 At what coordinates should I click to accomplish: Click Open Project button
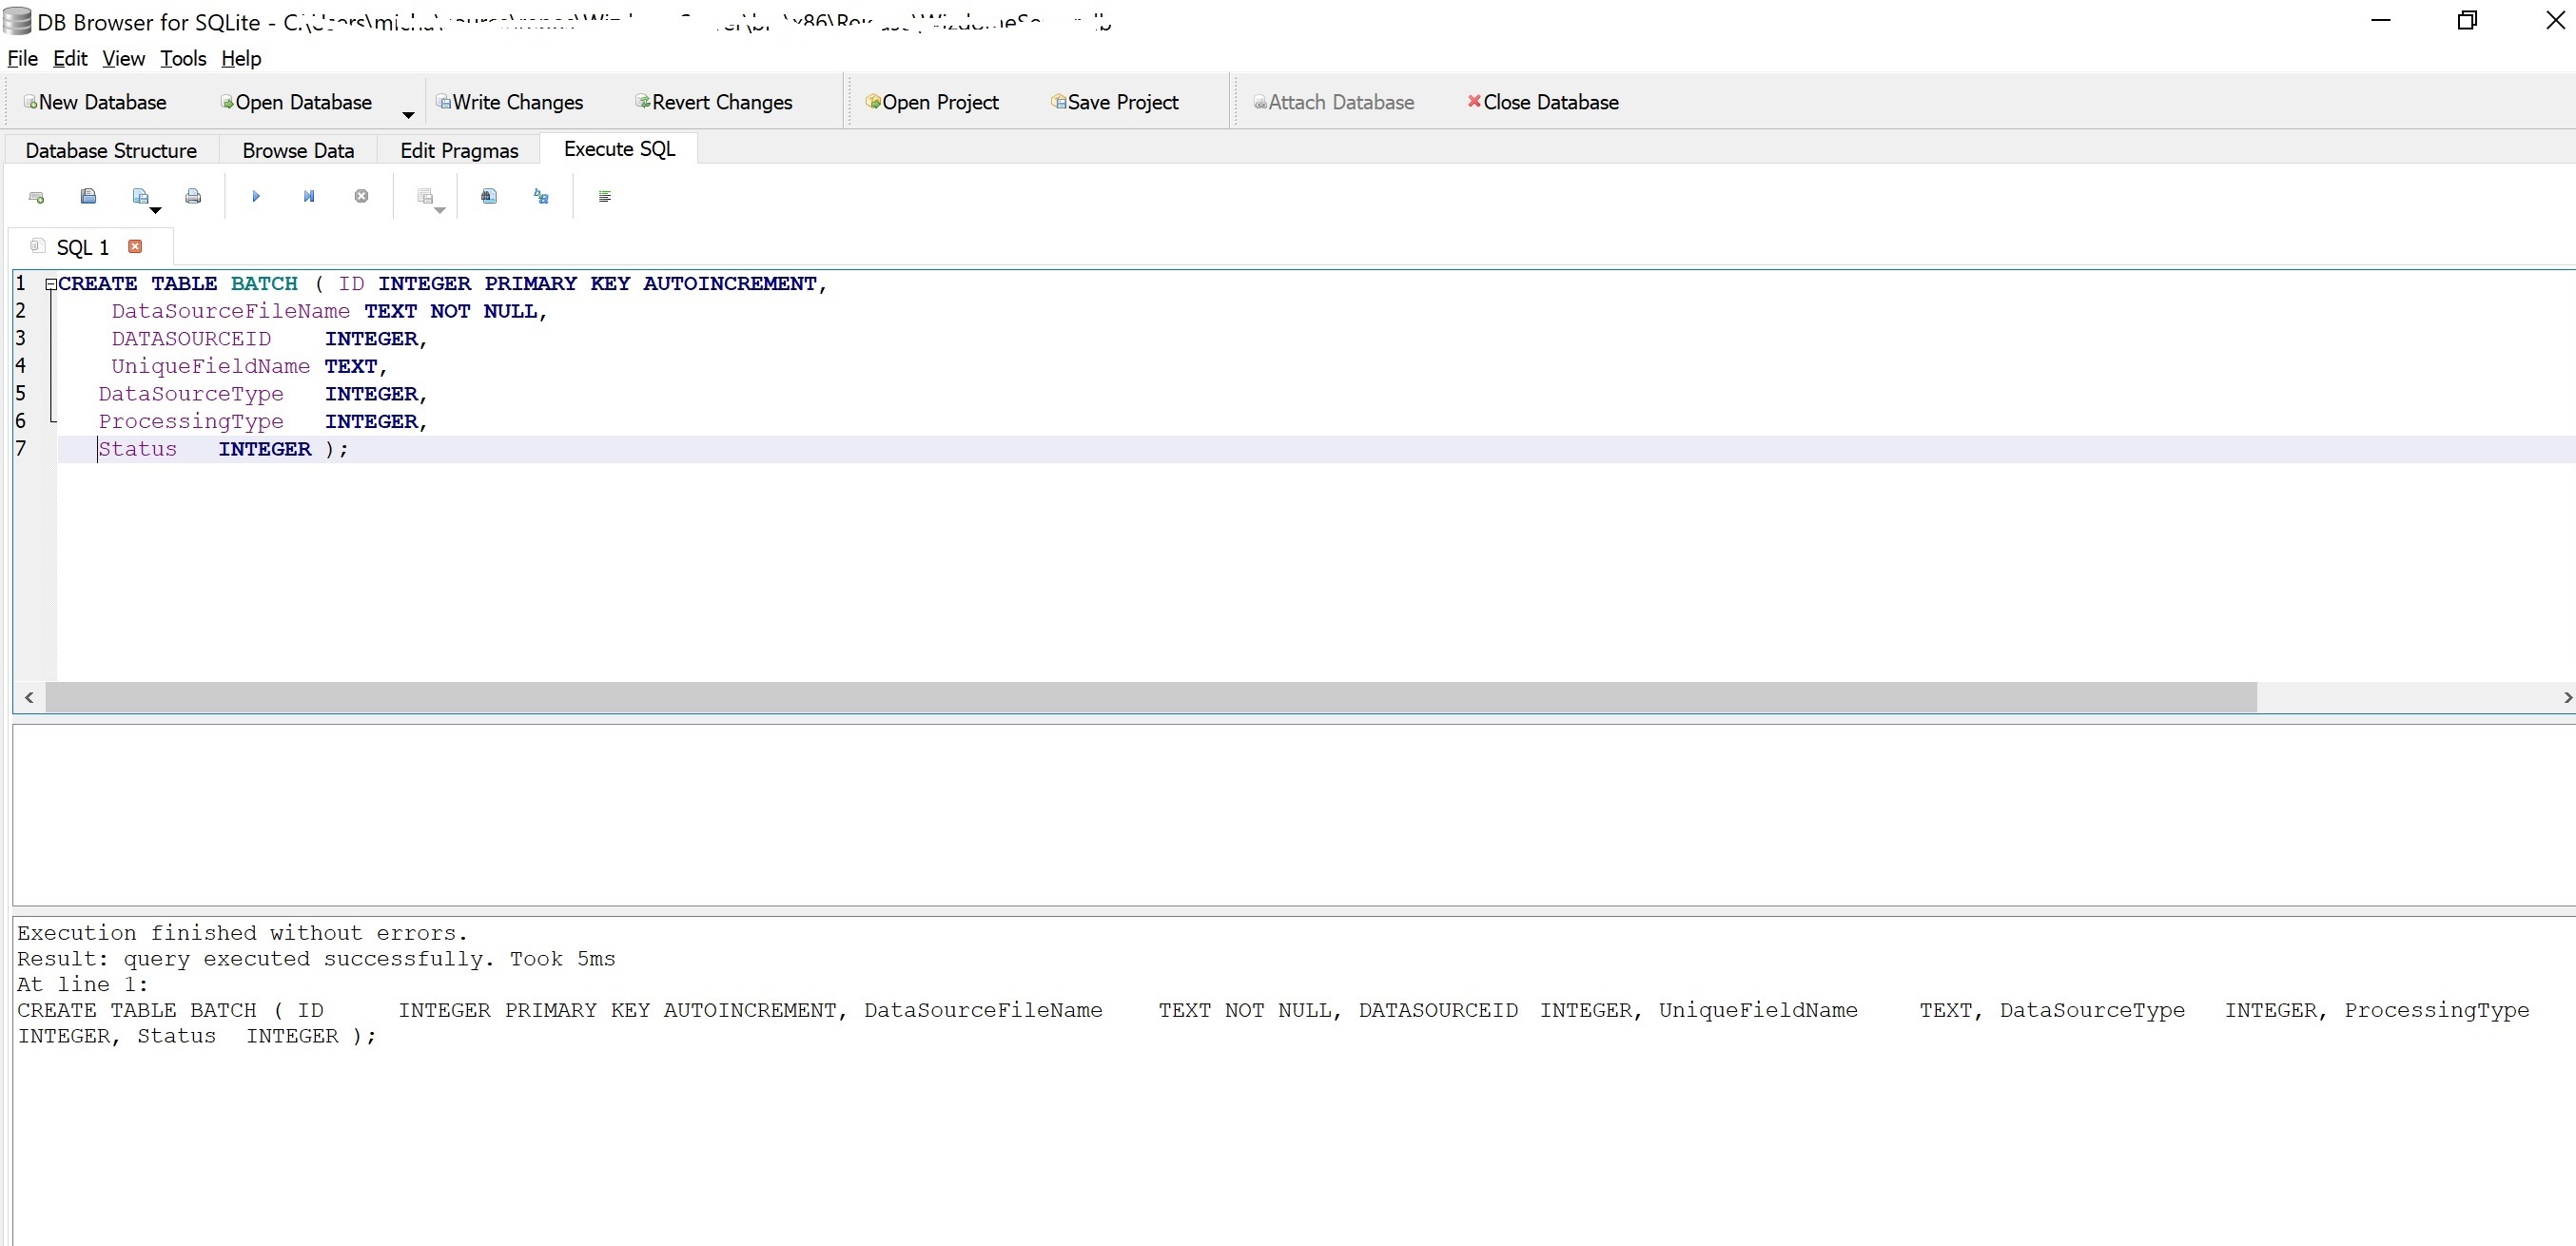point(932,102)
